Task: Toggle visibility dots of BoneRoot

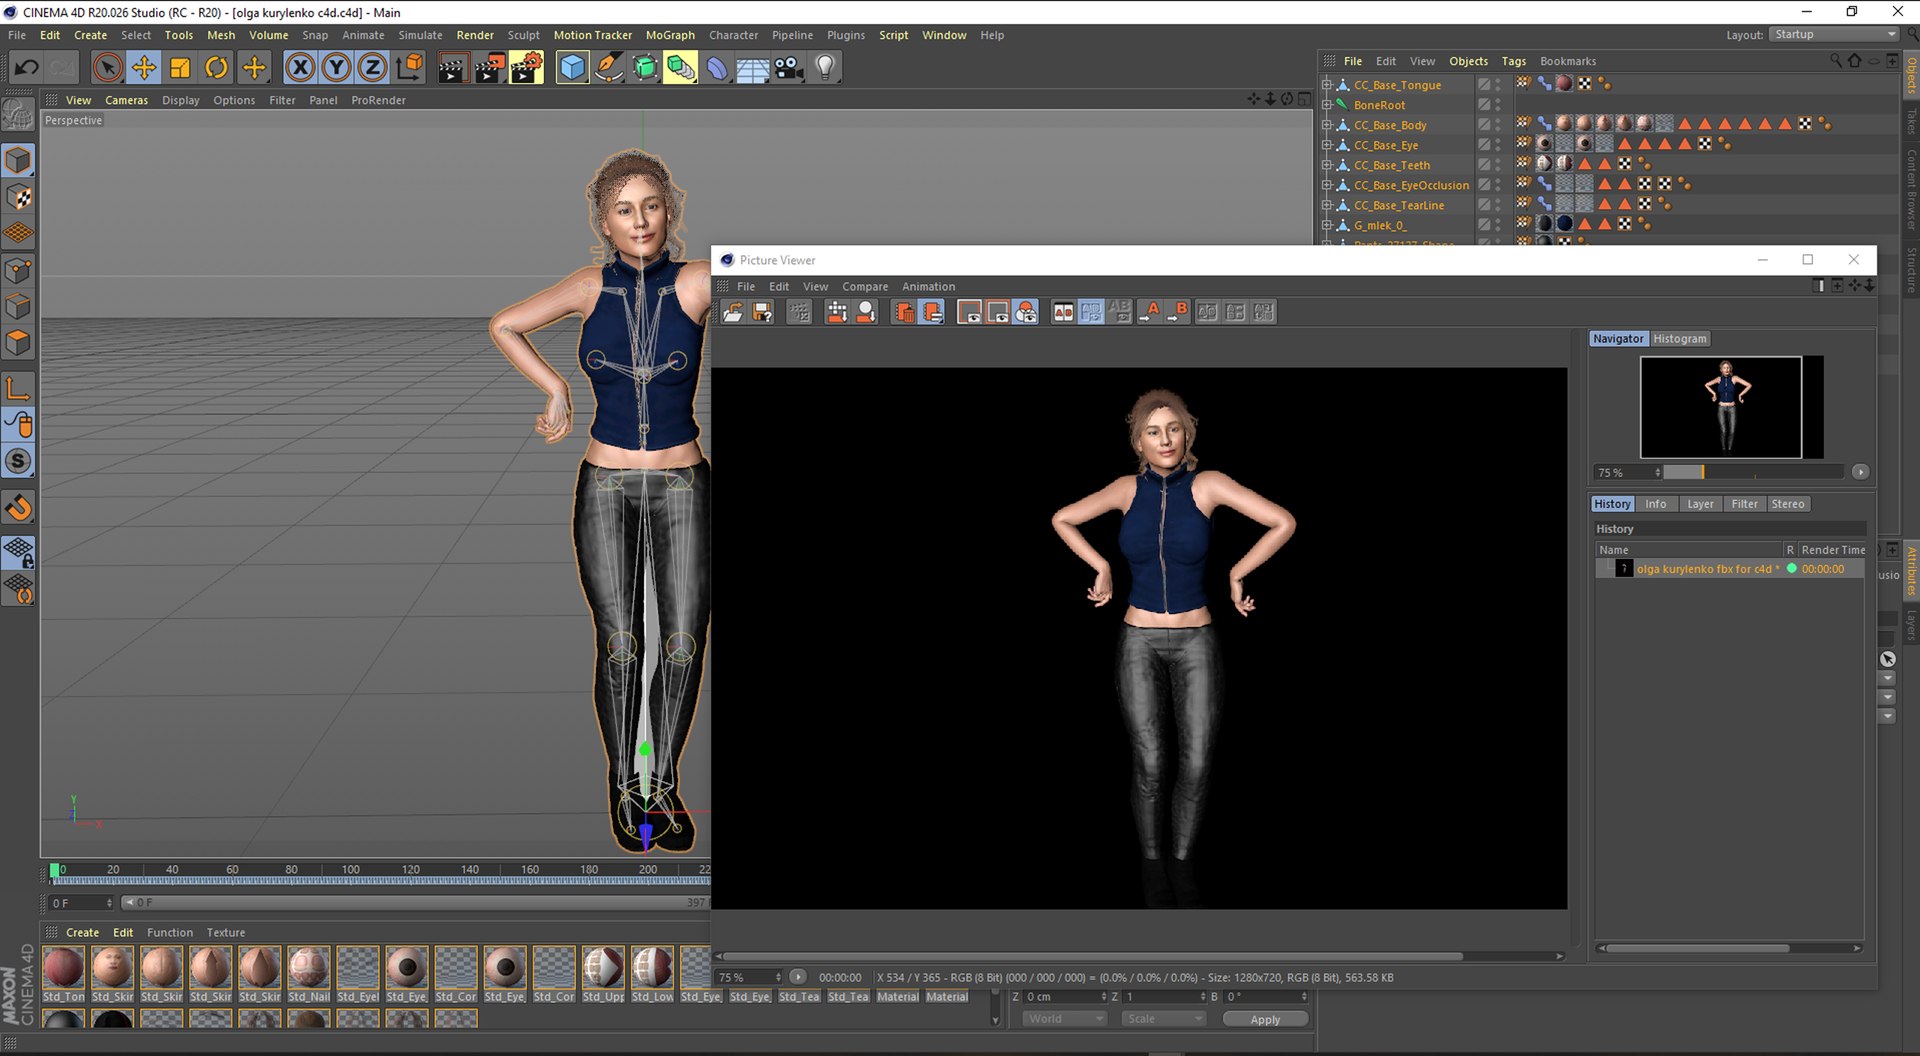Action: [1498, 105]
